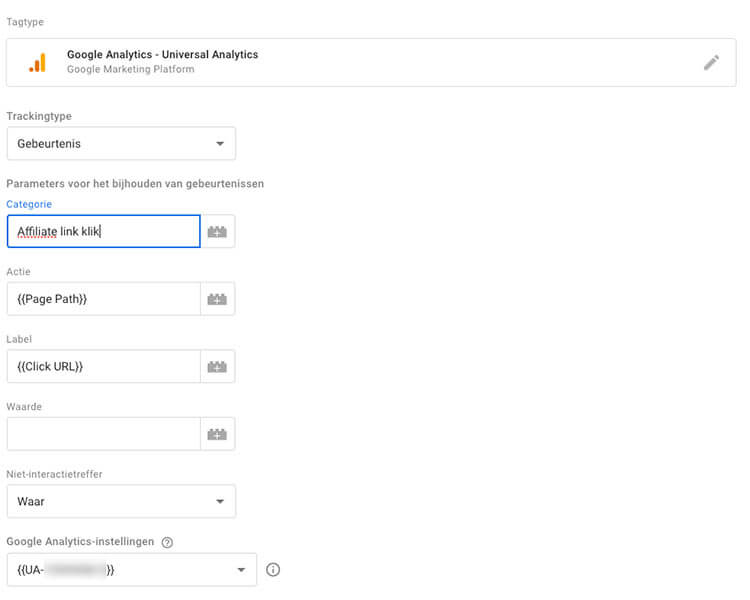The width and height of the screenshot is (750, 600).
Task: Select the Label field containing {{Click URL}}
Action: (x=103, y=367)
